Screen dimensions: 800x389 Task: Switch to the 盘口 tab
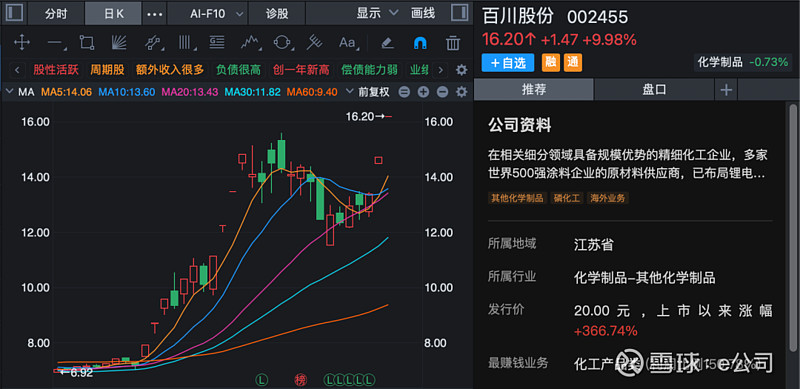tap(654, 90)
